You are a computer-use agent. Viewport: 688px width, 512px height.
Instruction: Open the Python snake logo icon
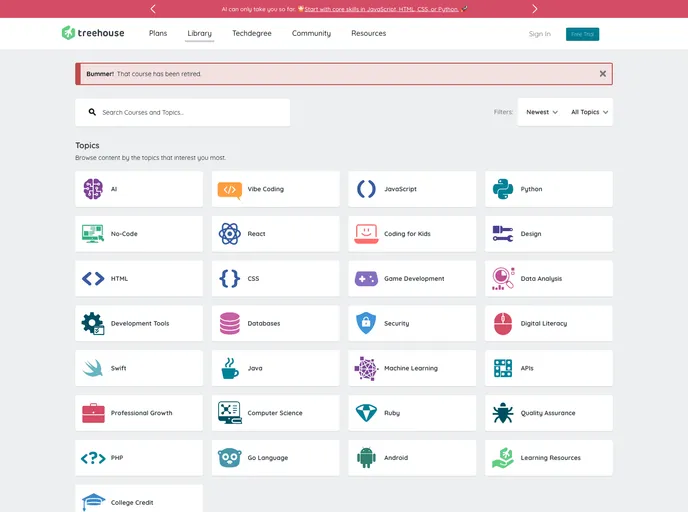503,189
